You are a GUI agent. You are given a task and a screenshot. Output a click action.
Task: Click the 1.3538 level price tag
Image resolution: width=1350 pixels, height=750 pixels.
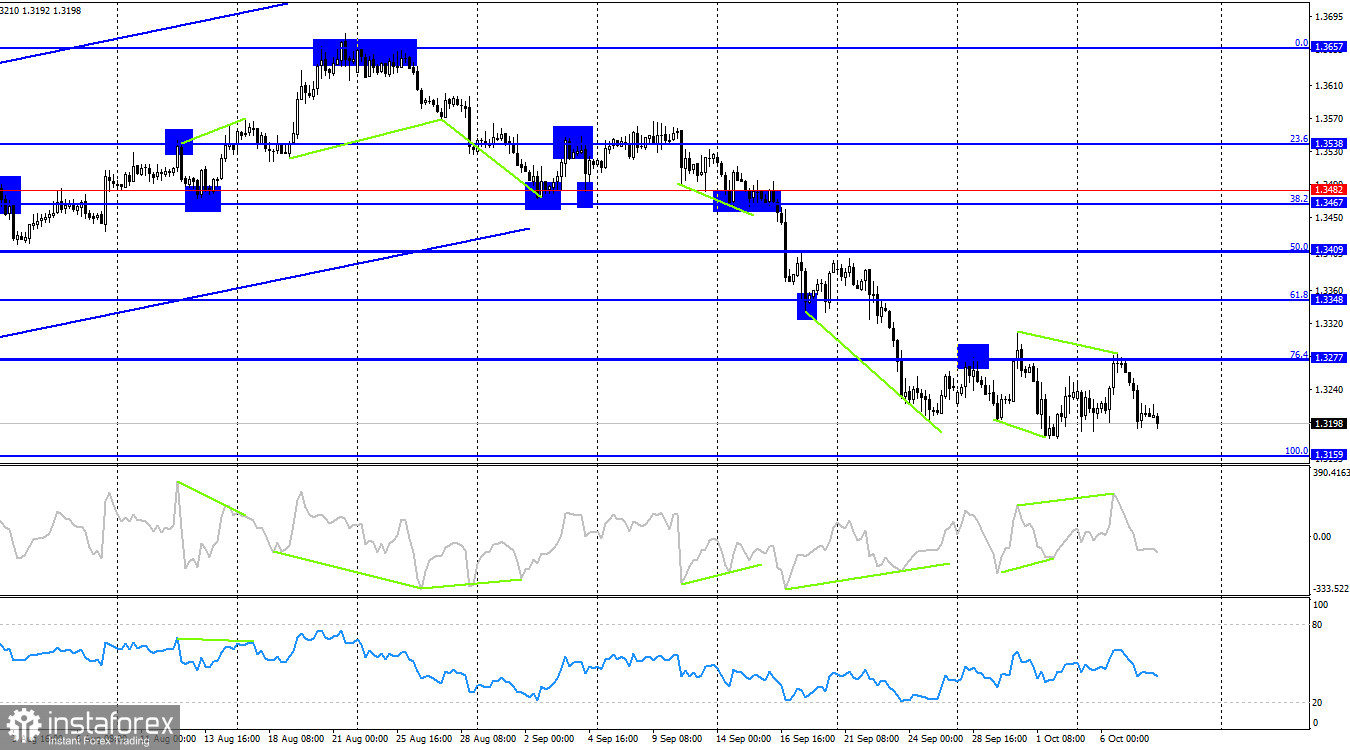[1329, 143]
